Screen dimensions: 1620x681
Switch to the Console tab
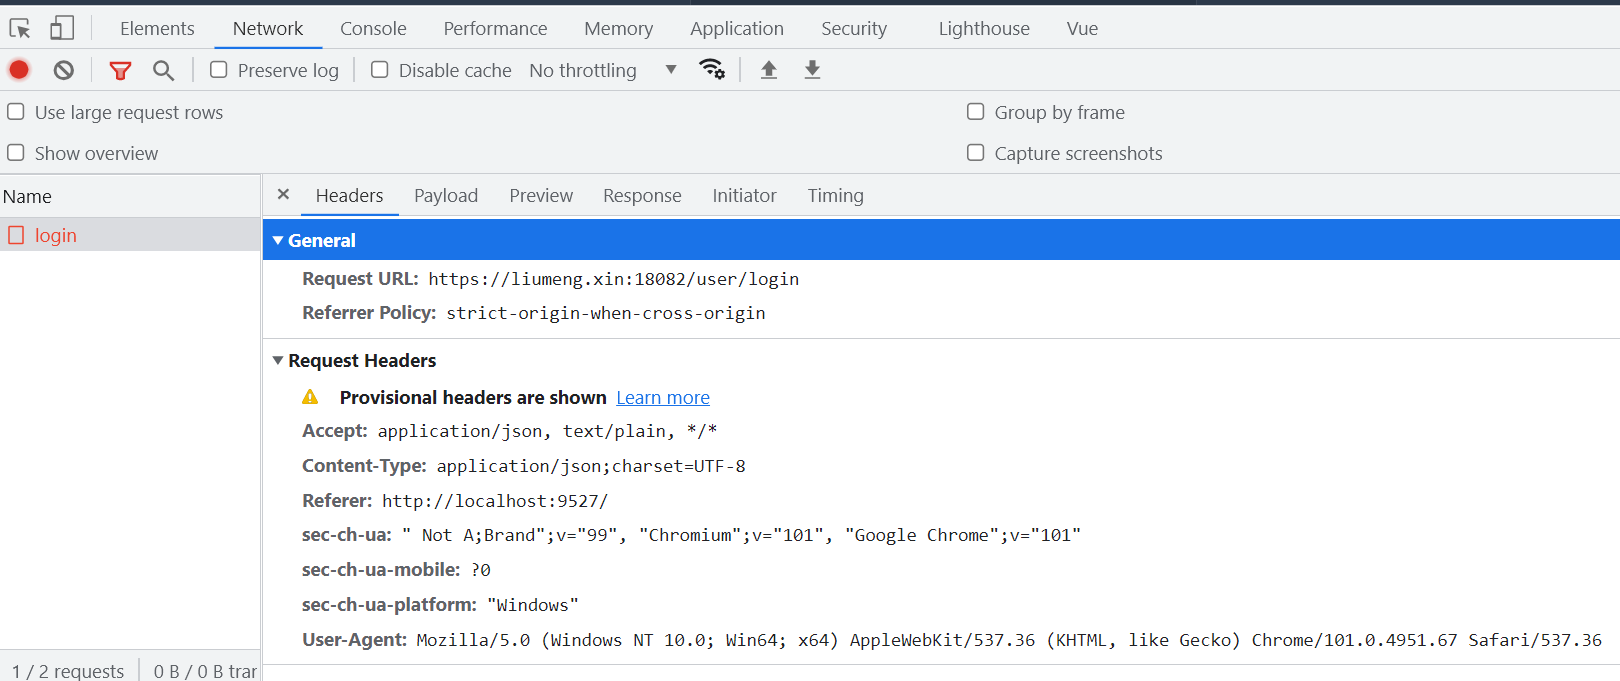tap(373, 28)
